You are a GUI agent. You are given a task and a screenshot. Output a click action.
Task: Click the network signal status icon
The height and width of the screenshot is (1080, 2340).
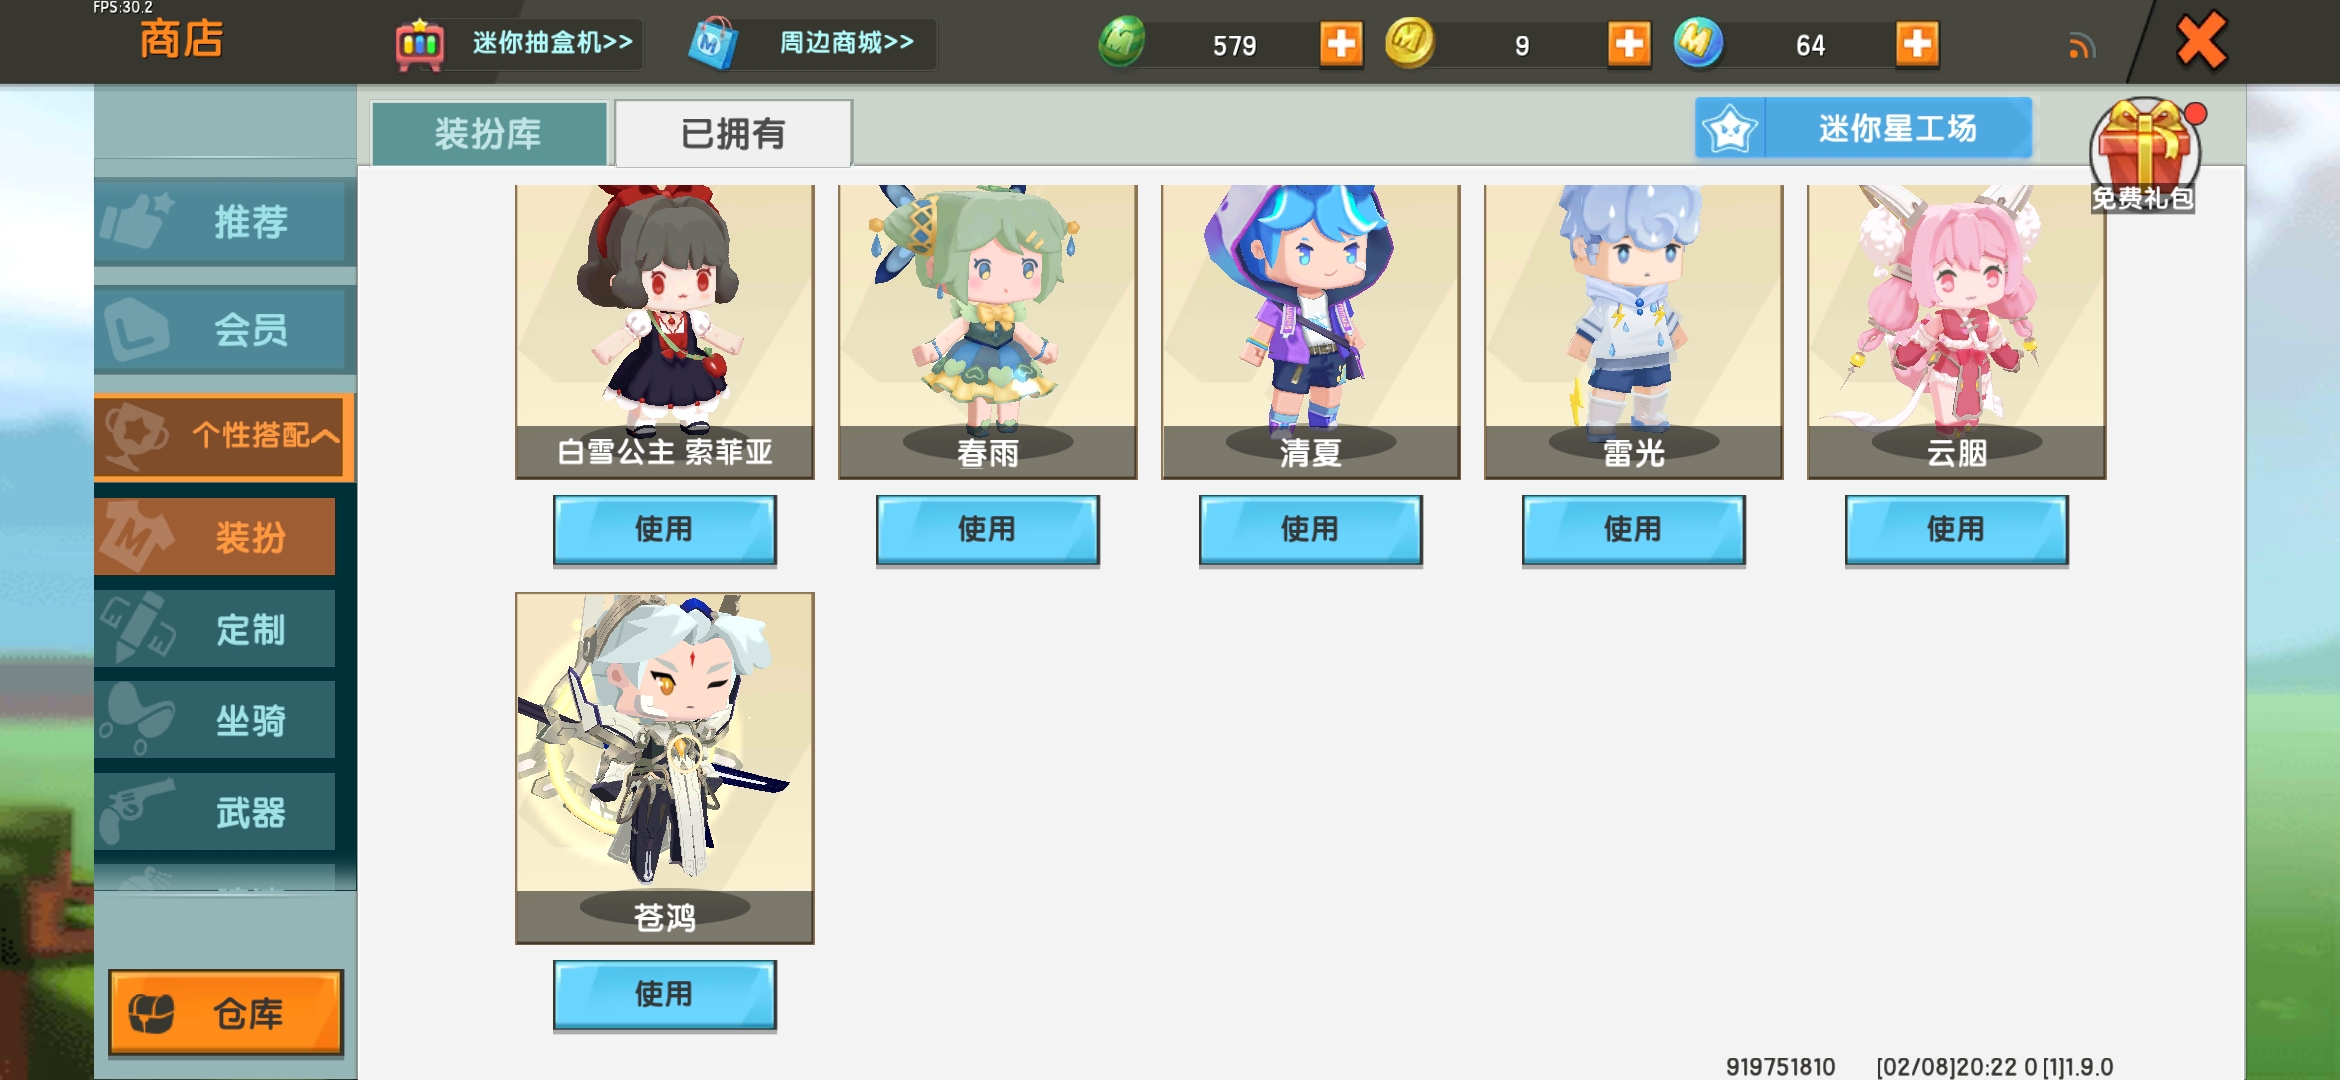[2081, 45]
